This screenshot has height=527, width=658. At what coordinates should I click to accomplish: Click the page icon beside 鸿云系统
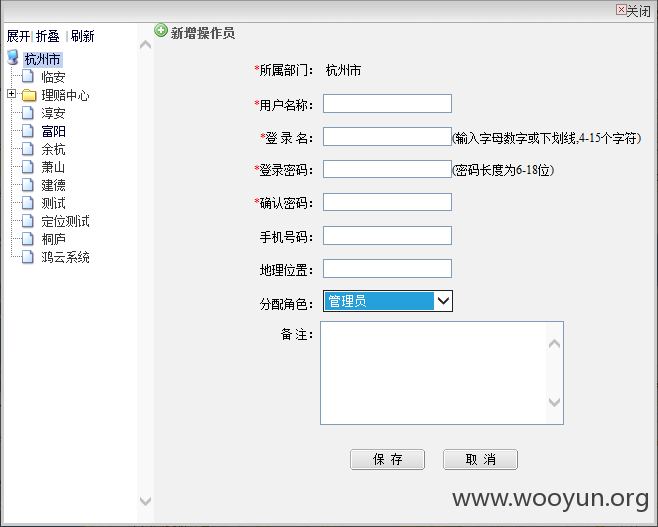pyautogui.click(x=28, y=256)
